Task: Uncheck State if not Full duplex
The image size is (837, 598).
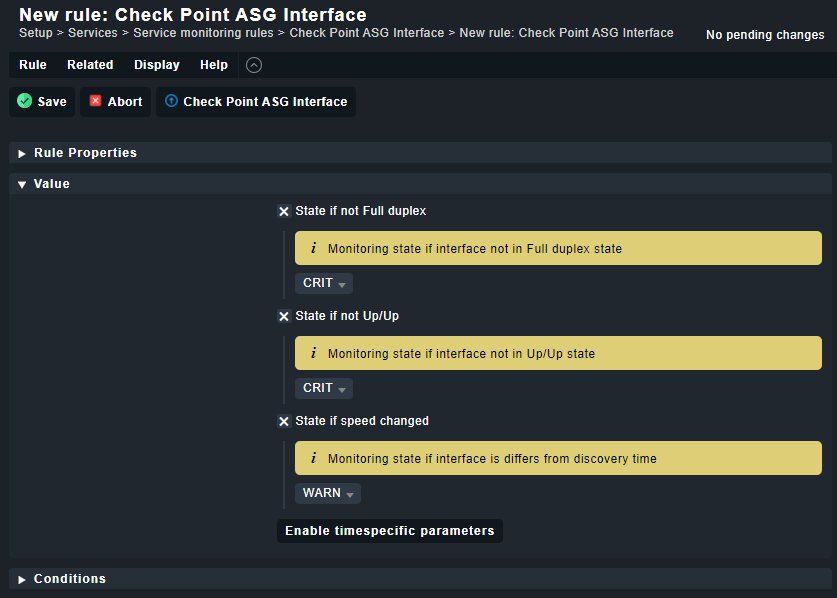Action: (x=284, y=211)
